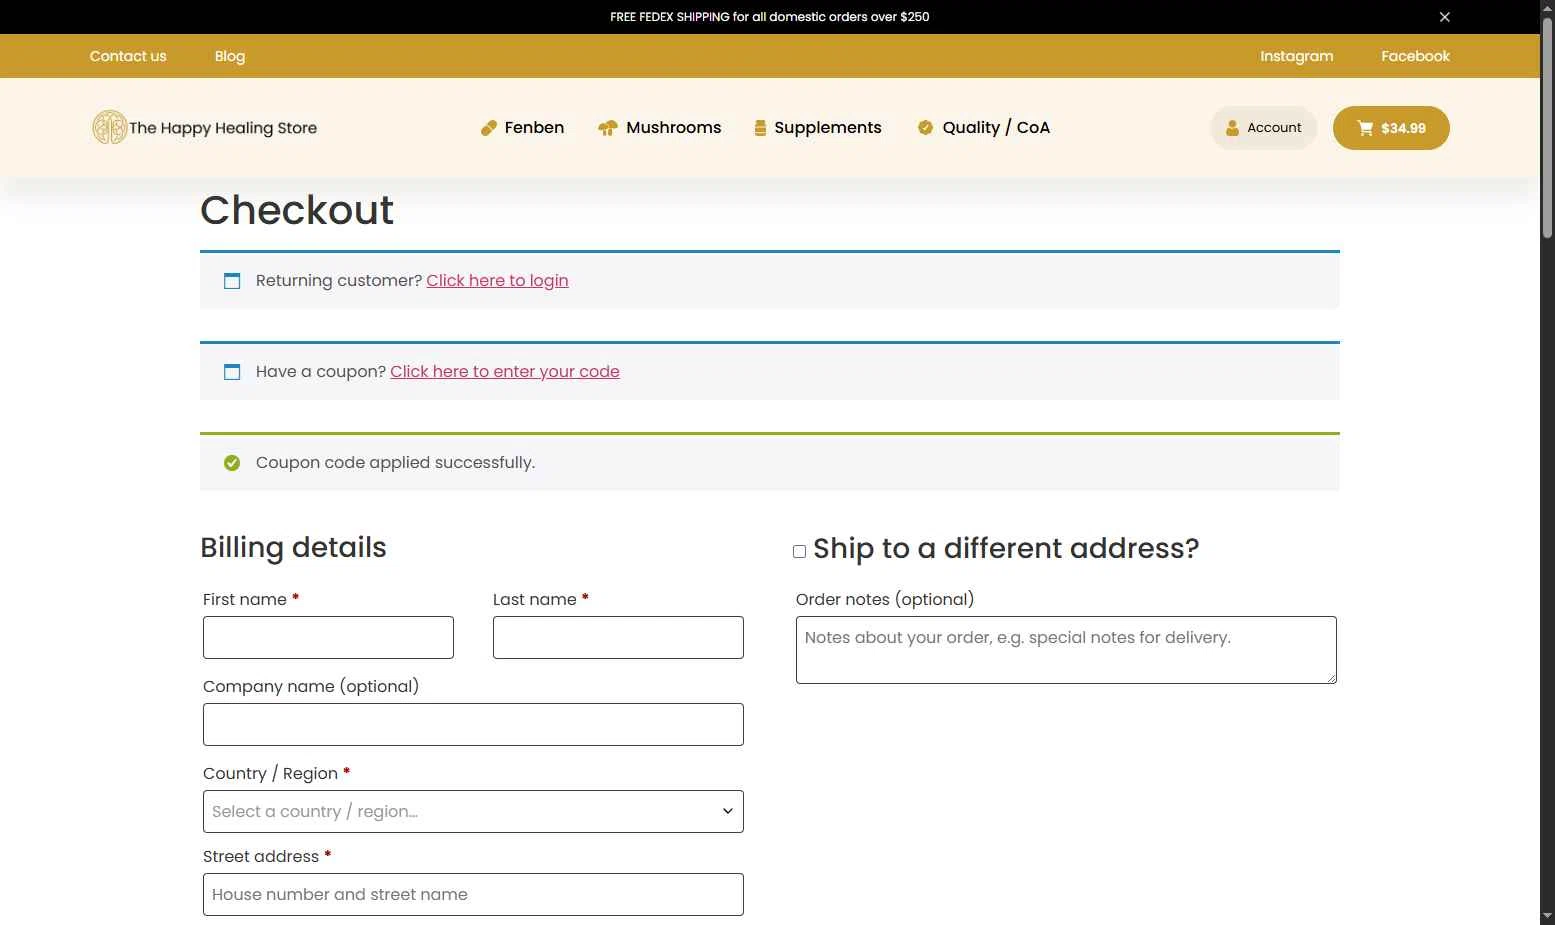
Task: Open the Quality / CoA page
Action: pyautogui.click(x=983, y=127)
